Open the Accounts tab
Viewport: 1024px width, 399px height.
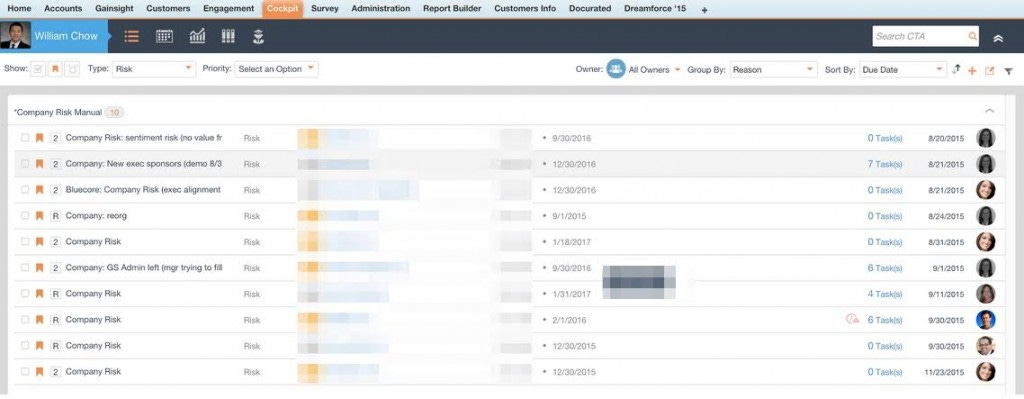tap(63, 9)
